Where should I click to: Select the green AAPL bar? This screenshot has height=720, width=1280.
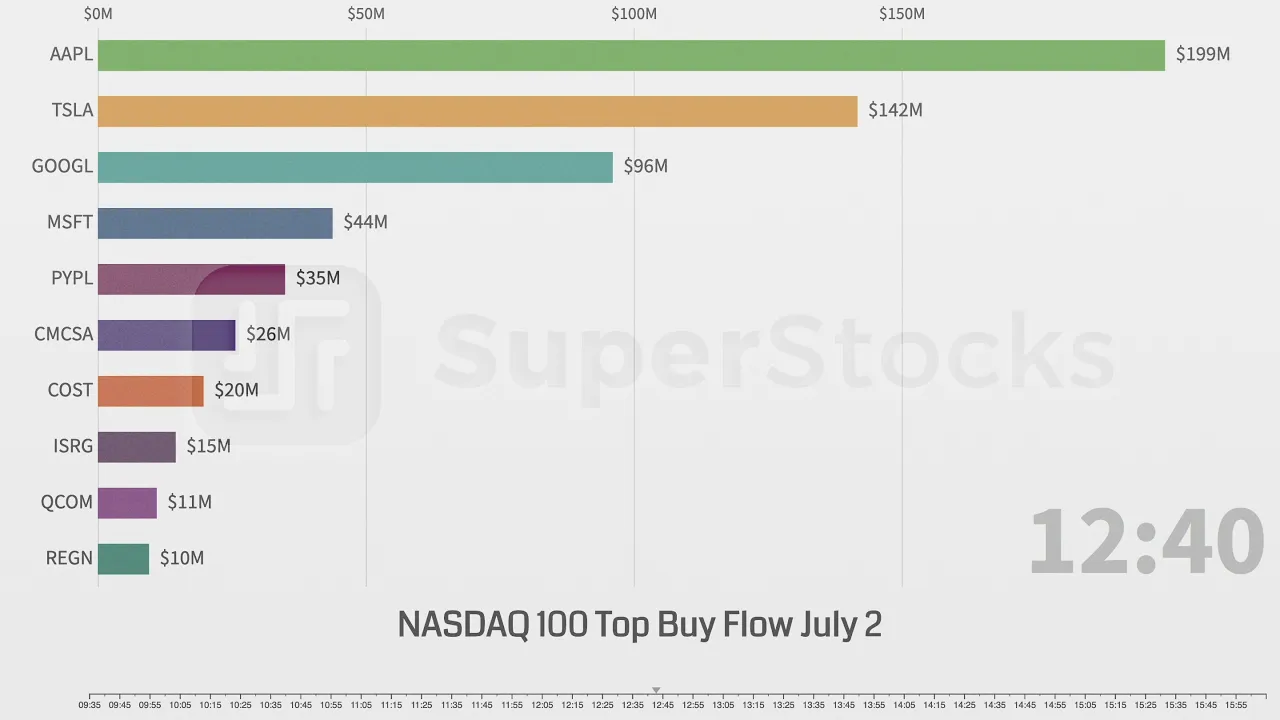(x=631, y=55)
